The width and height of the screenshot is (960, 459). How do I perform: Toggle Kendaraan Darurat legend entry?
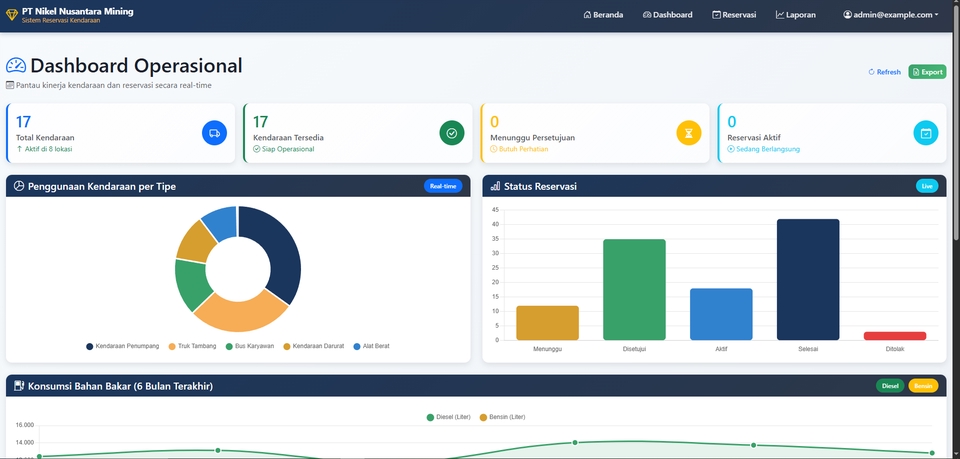(313, 346)
